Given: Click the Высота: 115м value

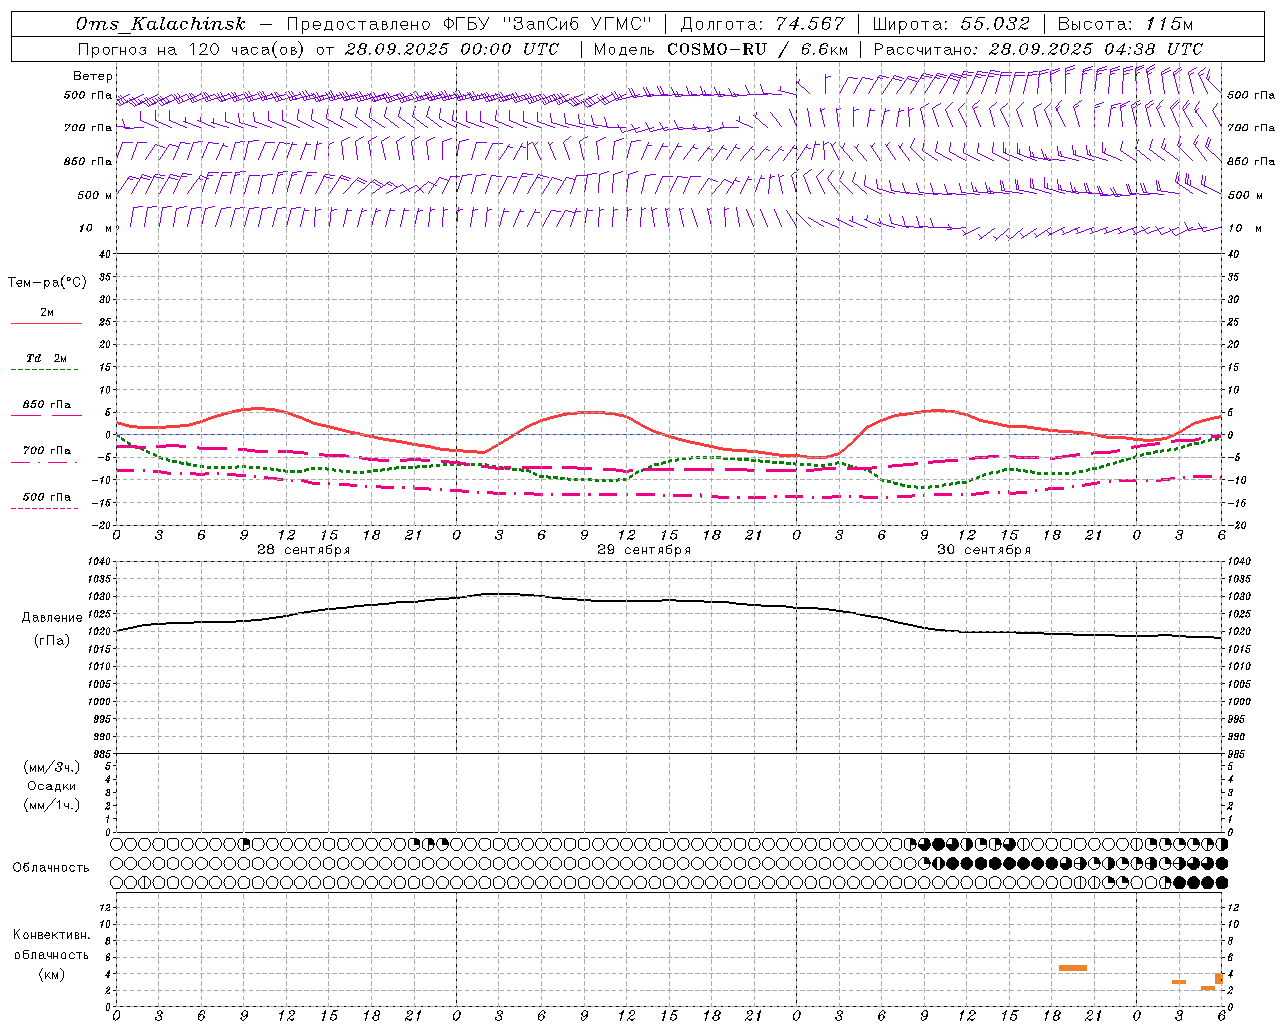Looking at the screenshot, I should coord(1125,24).
